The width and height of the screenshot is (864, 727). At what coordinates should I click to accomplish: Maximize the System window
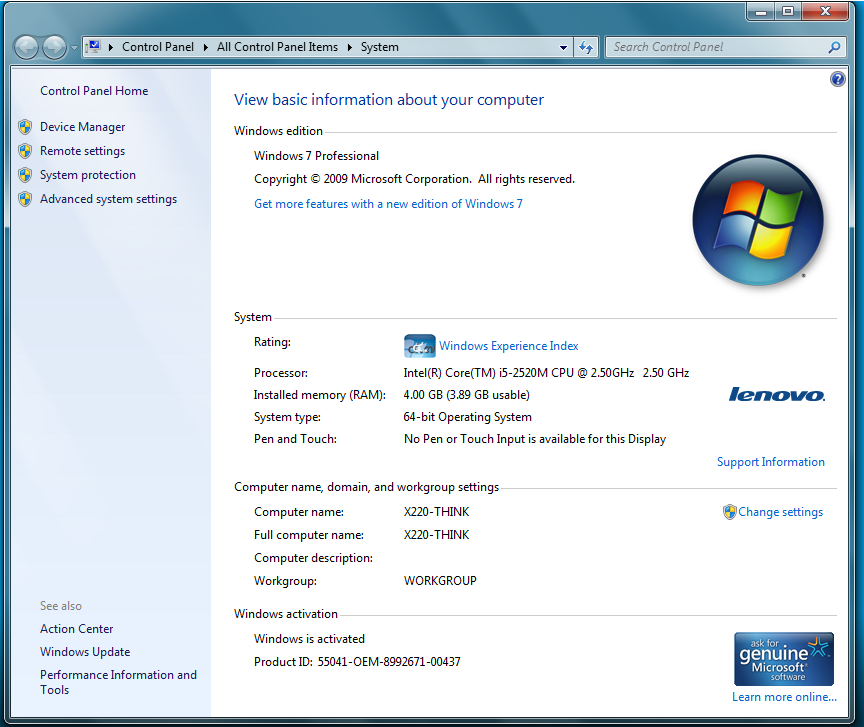coord(788,11)
